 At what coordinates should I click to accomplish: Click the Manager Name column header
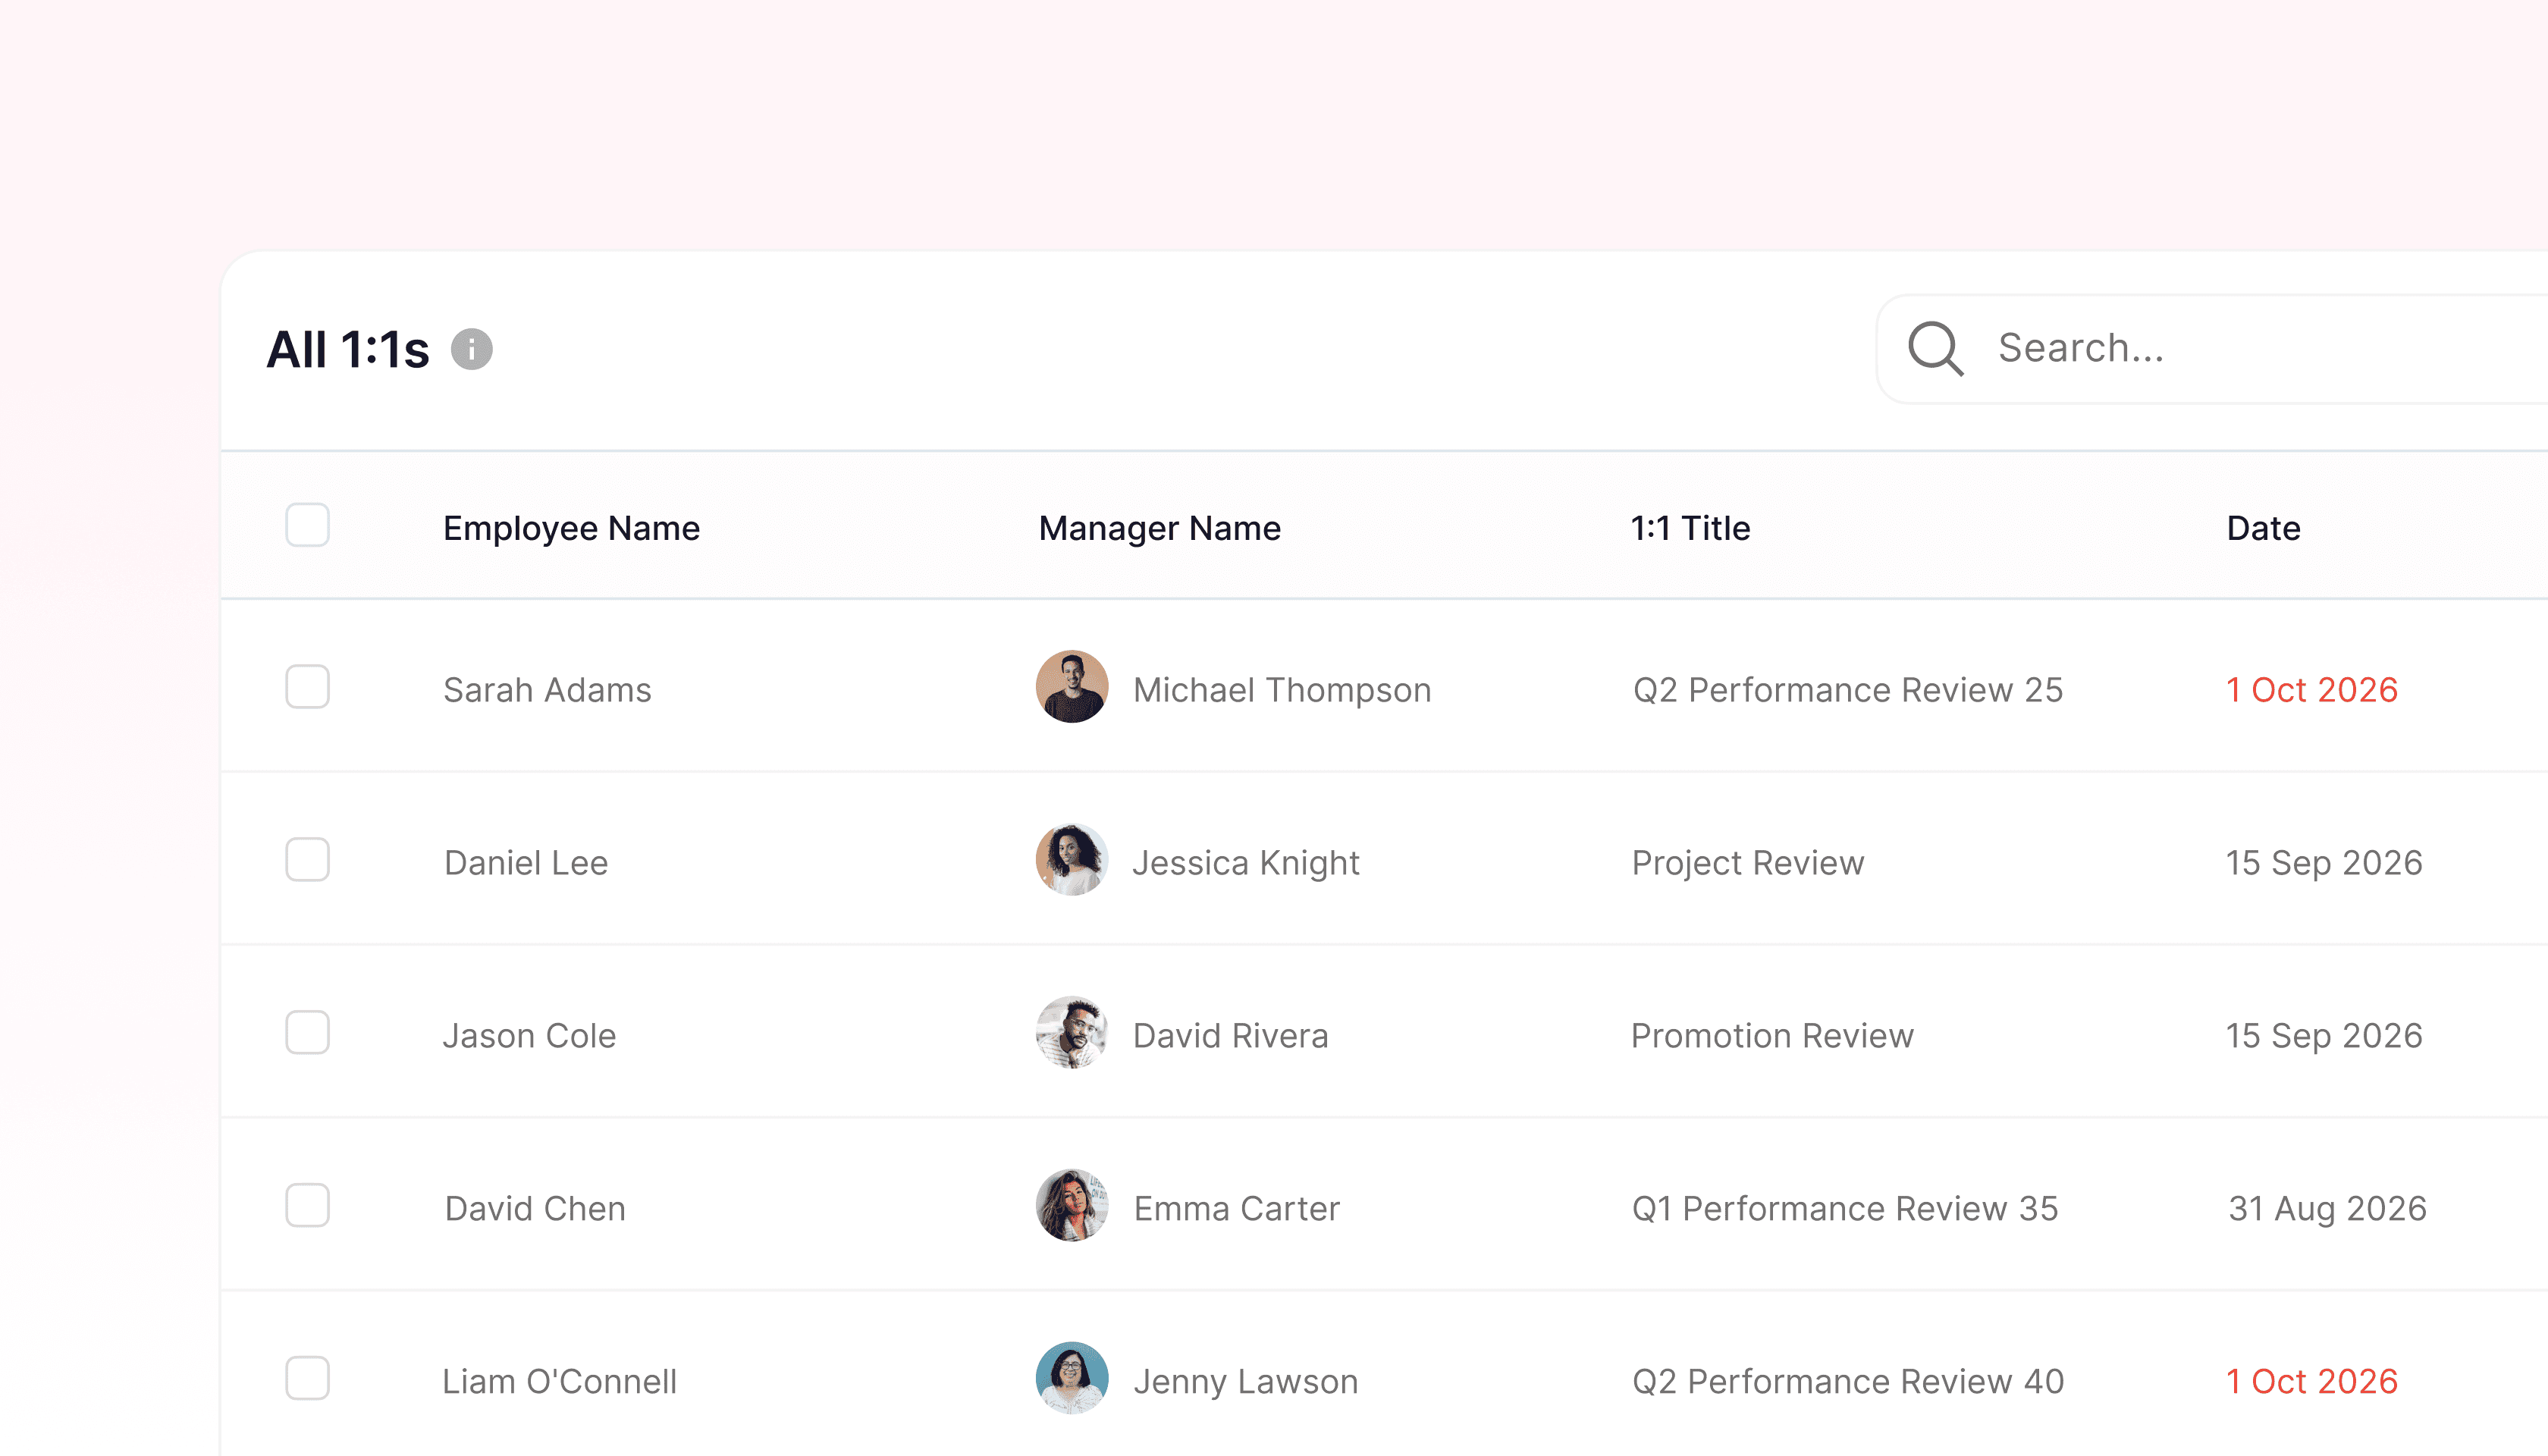tap(1159, 528)
